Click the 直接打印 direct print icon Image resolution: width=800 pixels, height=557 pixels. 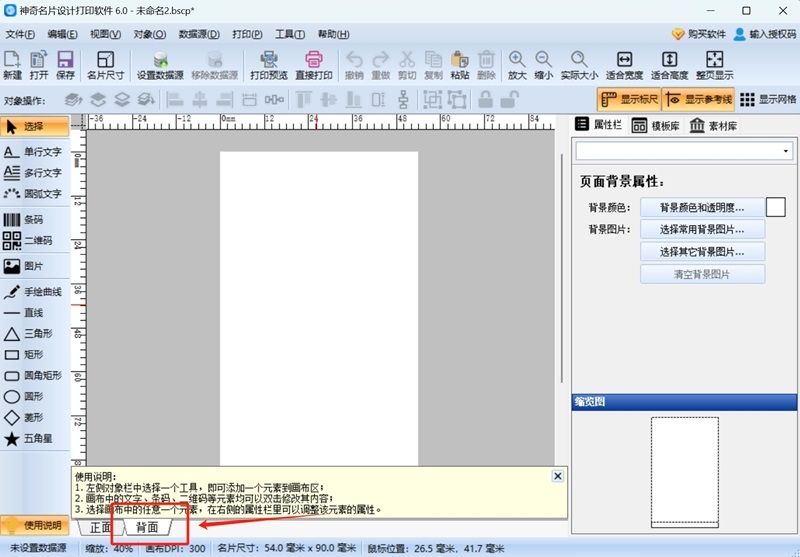click(314, 65)
